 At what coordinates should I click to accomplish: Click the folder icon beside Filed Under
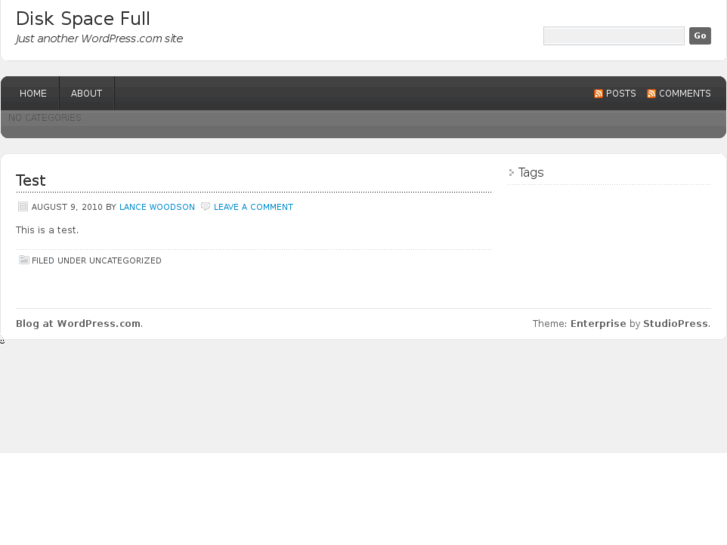click(24, 261)
